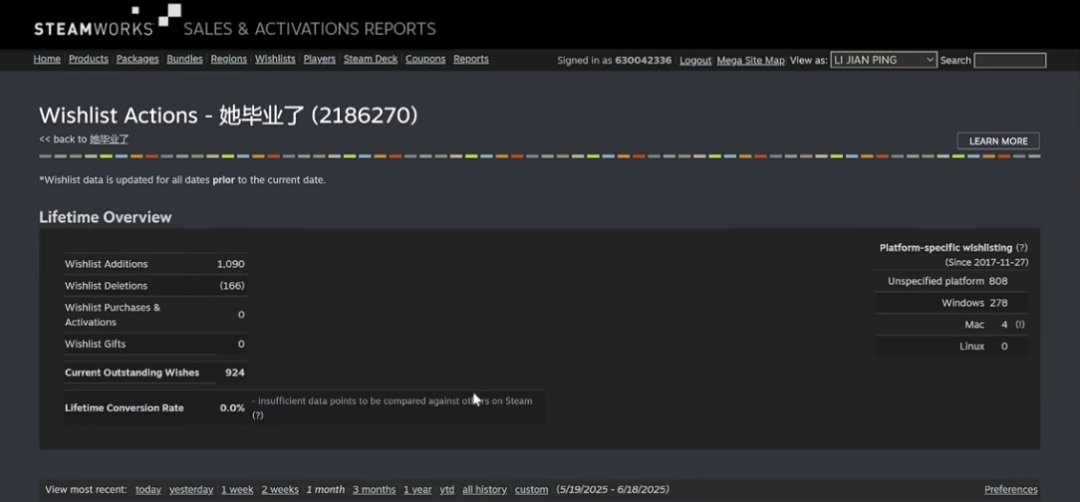The width and height of the screenshot is (1080, 502).
Task: Click the date span 5/19/2025 - 6/18/2025
Action: (x=613, y=490)
